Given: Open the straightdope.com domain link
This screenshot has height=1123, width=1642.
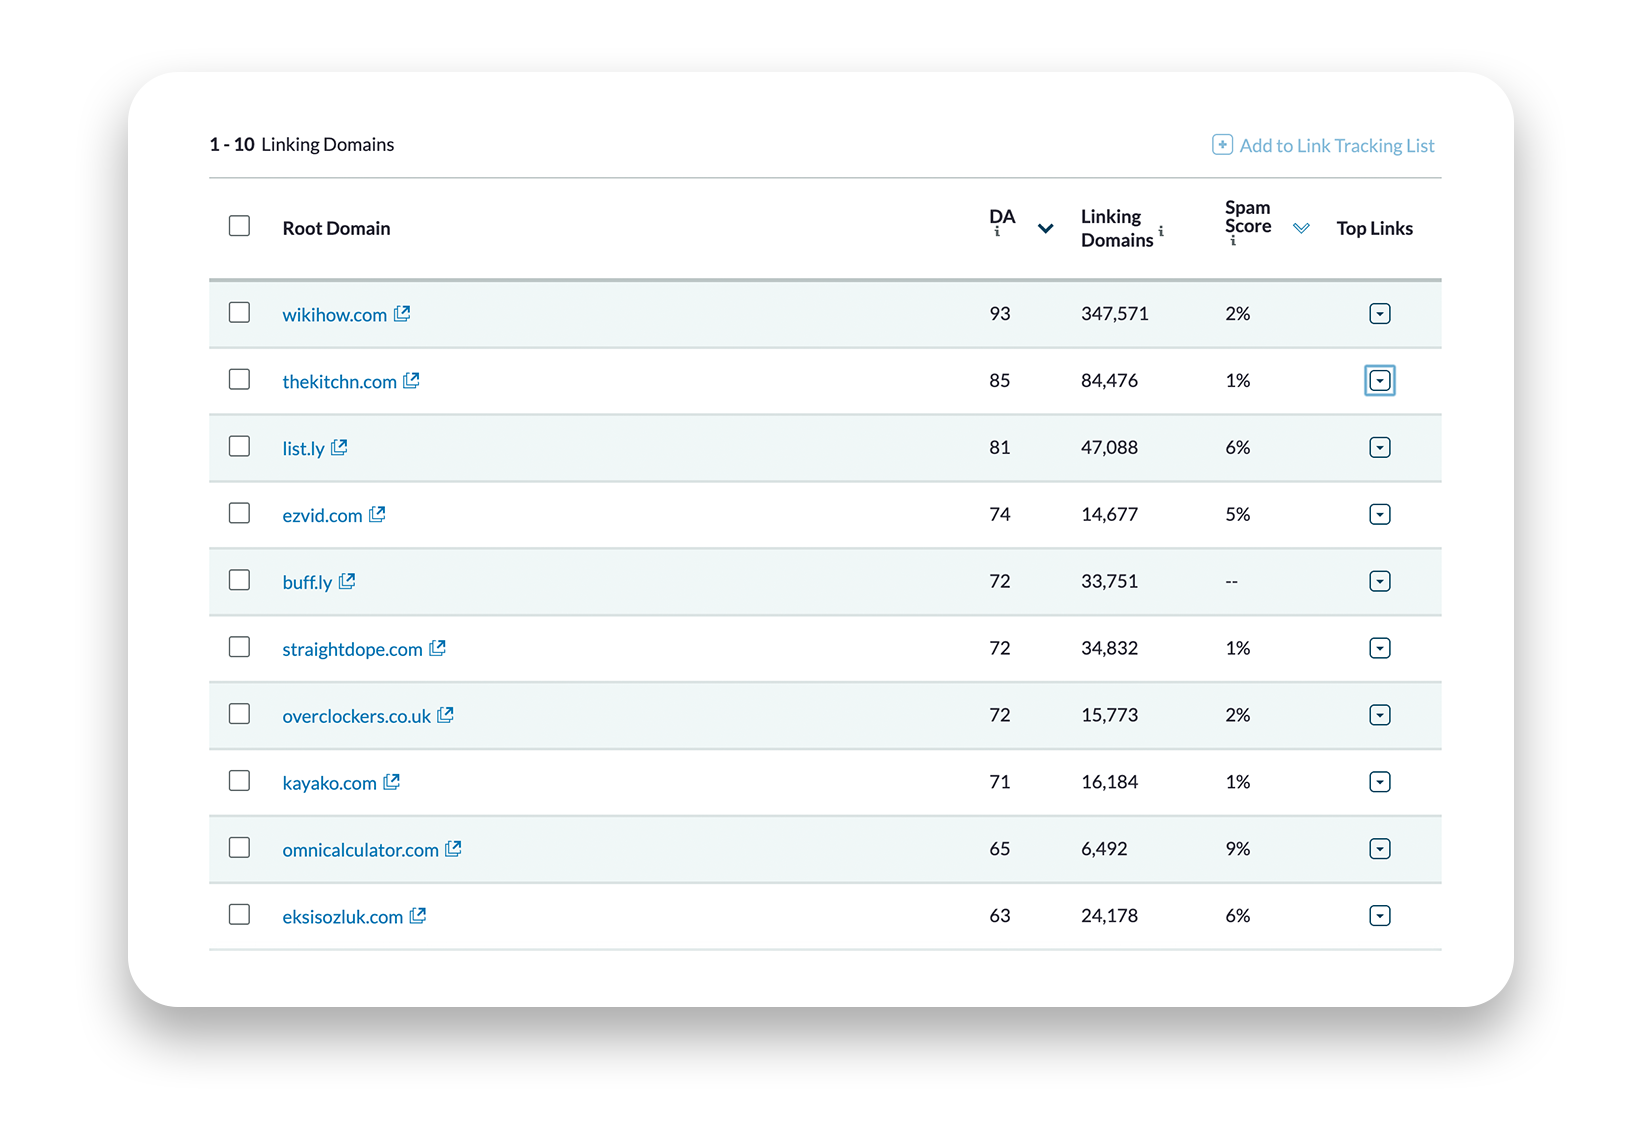Looking at the screenshot, I should click(352, 650).
